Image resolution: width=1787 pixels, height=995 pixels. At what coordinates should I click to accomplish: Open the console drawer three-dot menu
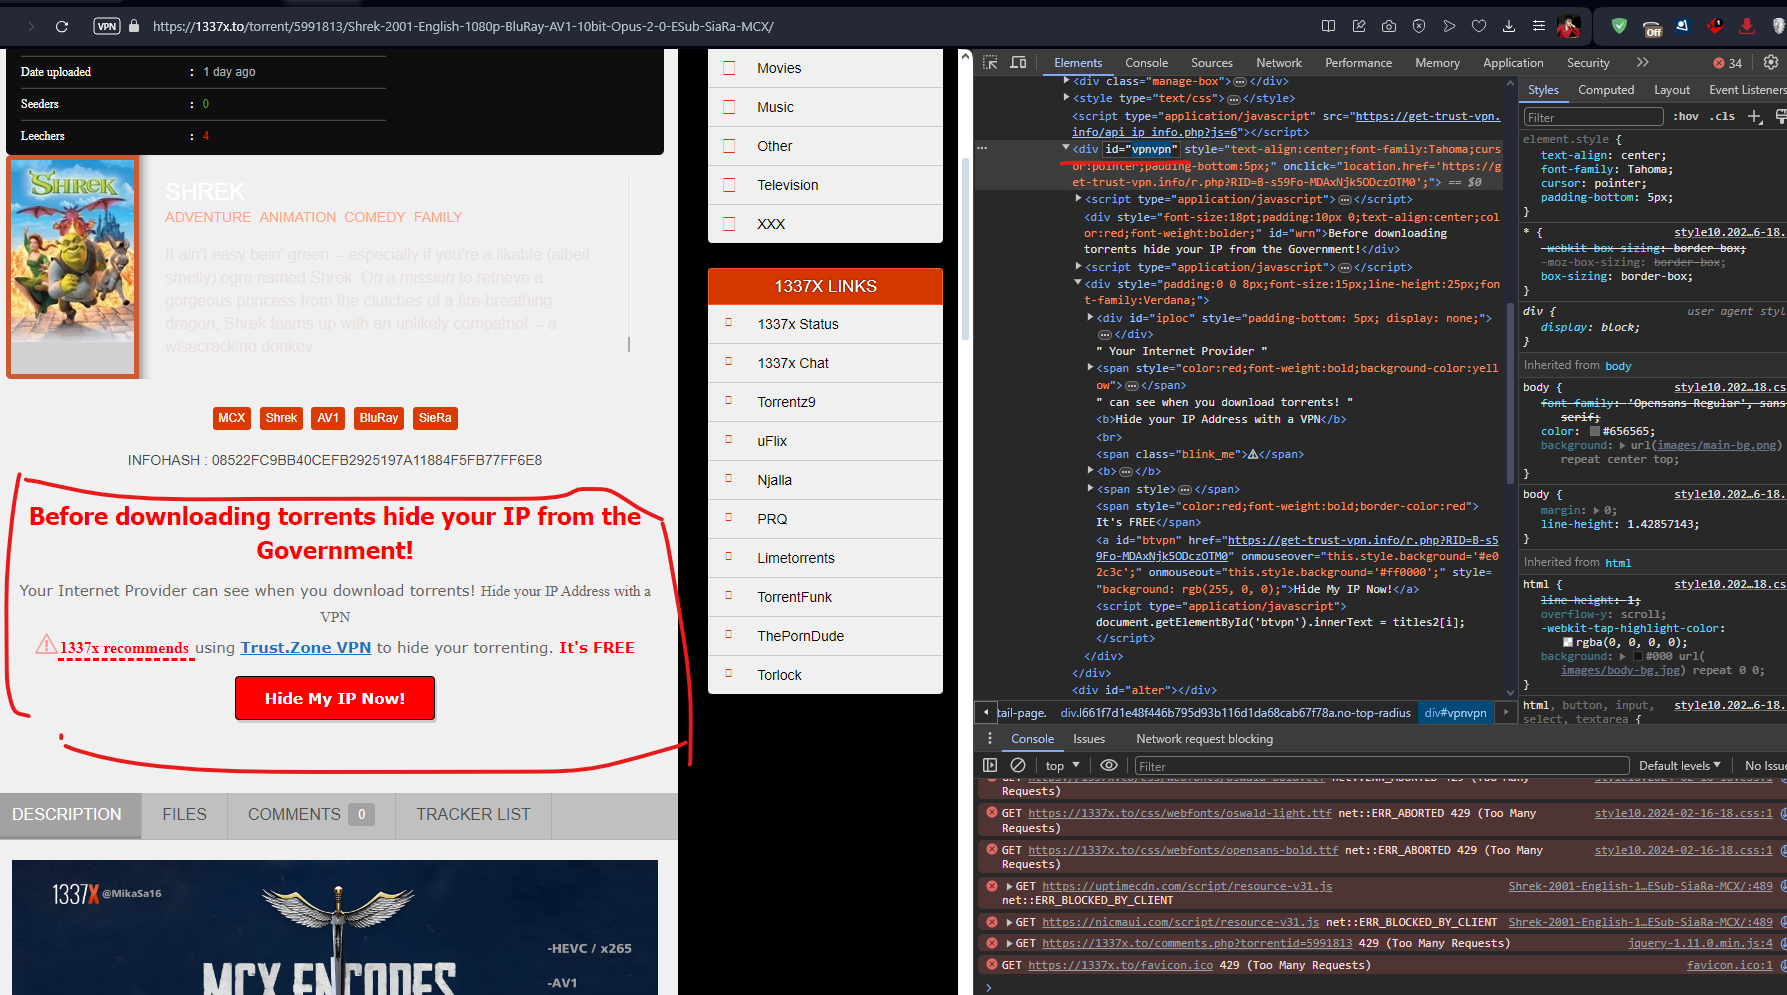coord(990,738)
